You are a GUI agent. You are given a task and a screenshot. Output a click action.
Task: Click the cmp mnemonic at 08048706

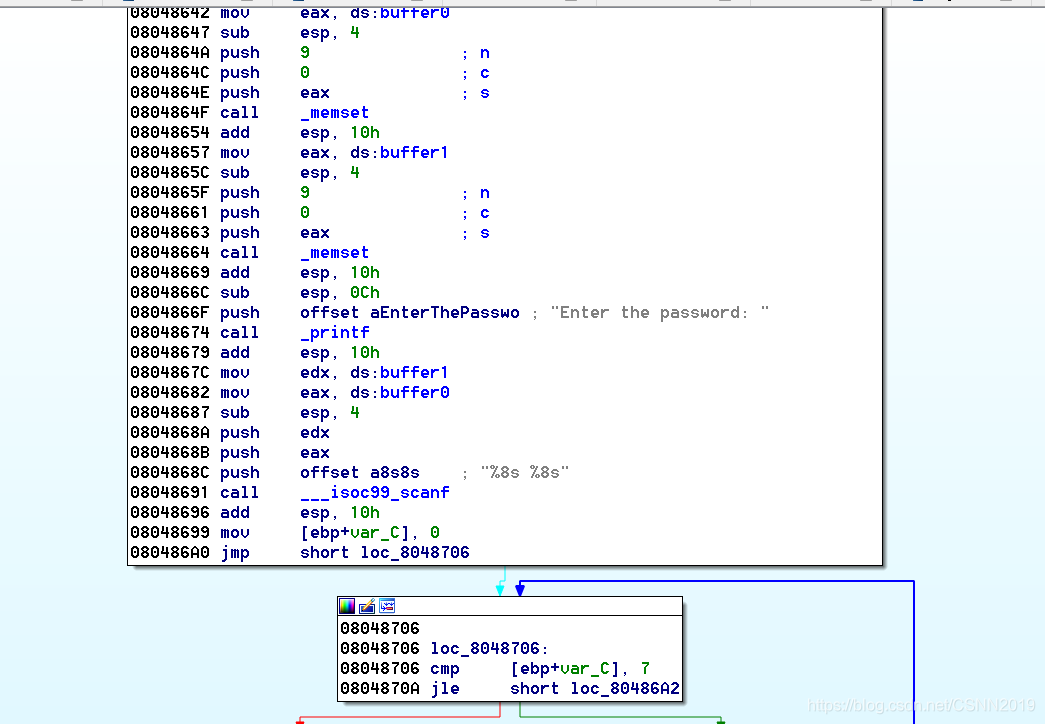click(445, 669)
